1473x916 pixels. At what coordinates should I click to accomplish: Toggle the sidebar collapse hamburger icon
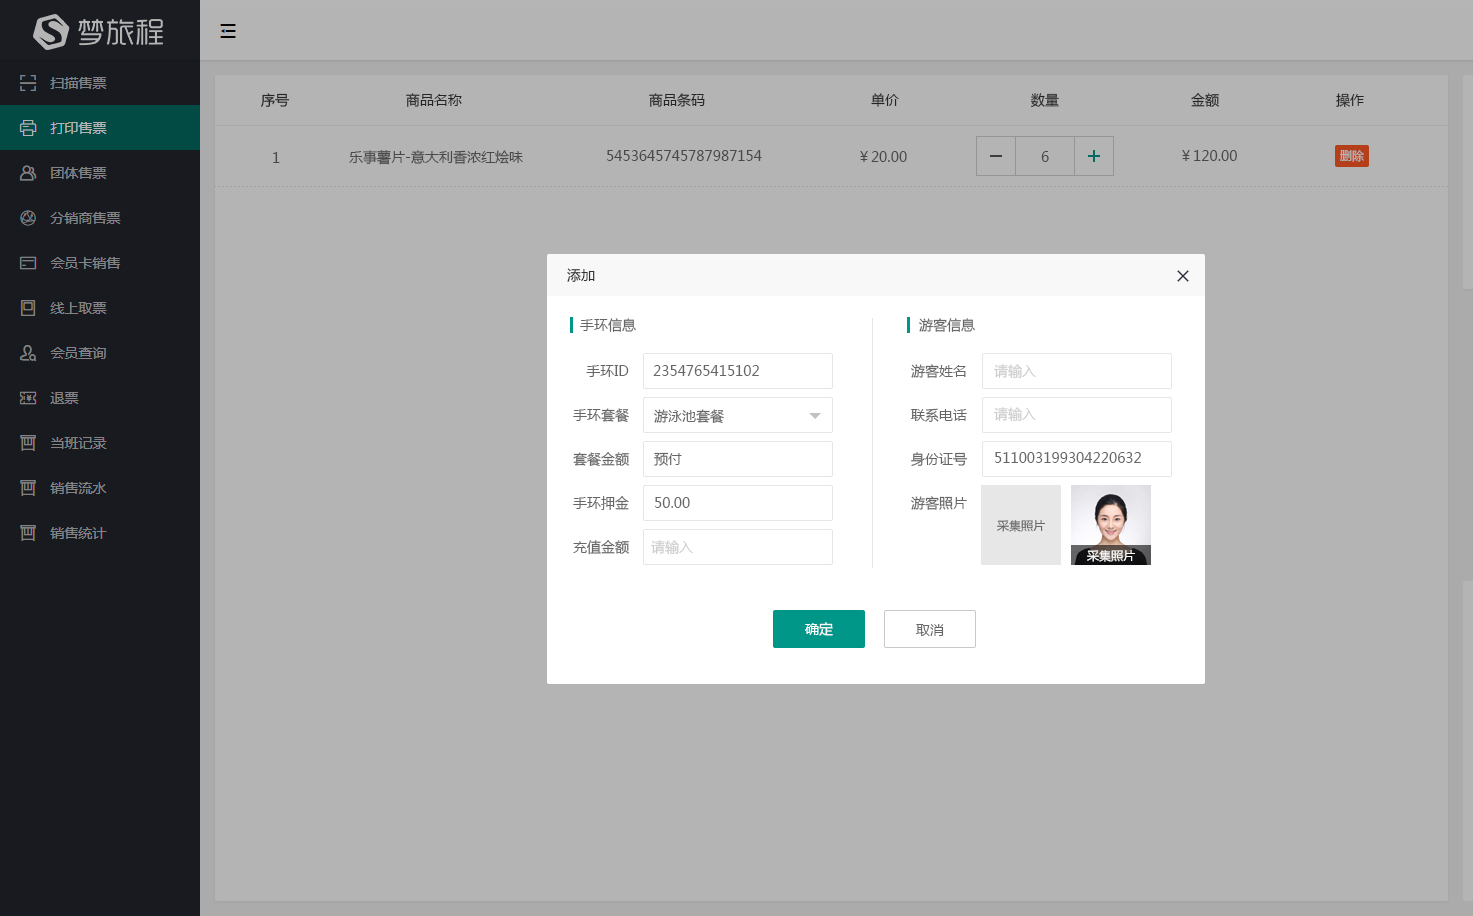[x=228, y=31]
